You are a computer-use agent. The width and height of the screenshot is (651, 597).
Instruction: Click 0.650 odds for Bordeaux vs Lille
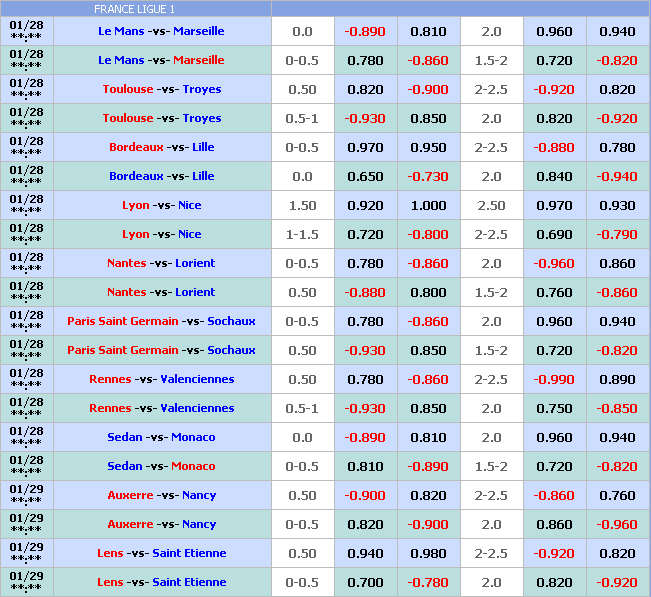coord(365,176)
